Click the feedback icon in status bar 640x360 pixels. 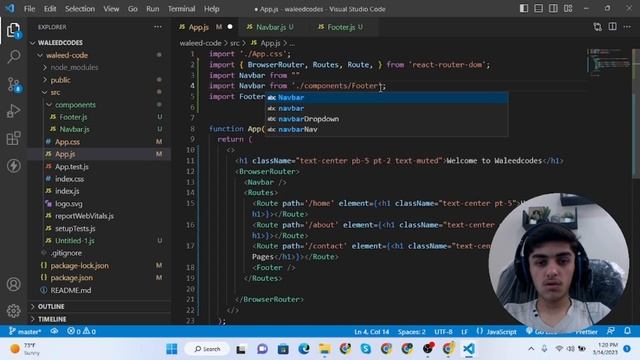[611, 331]
